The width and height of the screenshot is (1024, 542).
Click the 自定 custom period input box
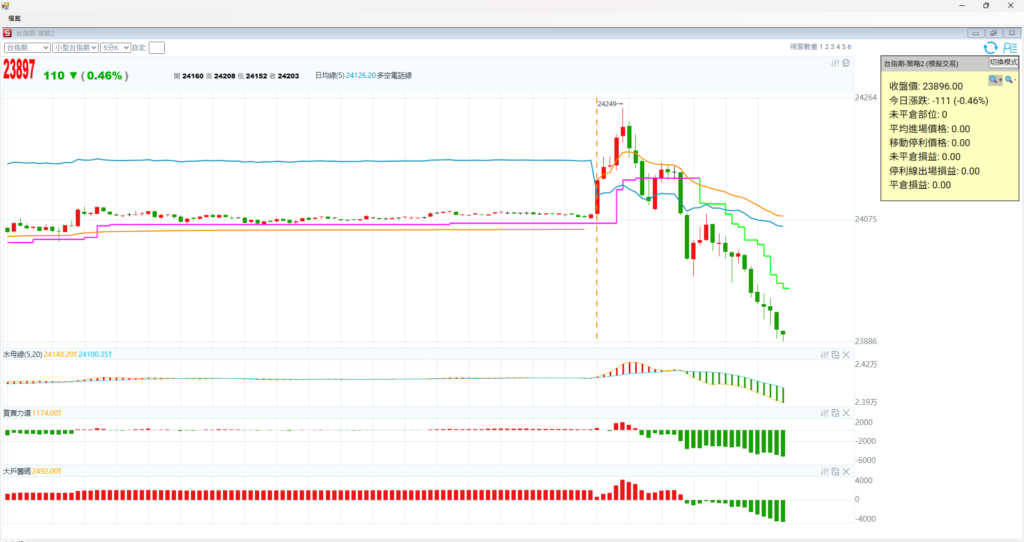pyautogui.click(x=157, y=47)
